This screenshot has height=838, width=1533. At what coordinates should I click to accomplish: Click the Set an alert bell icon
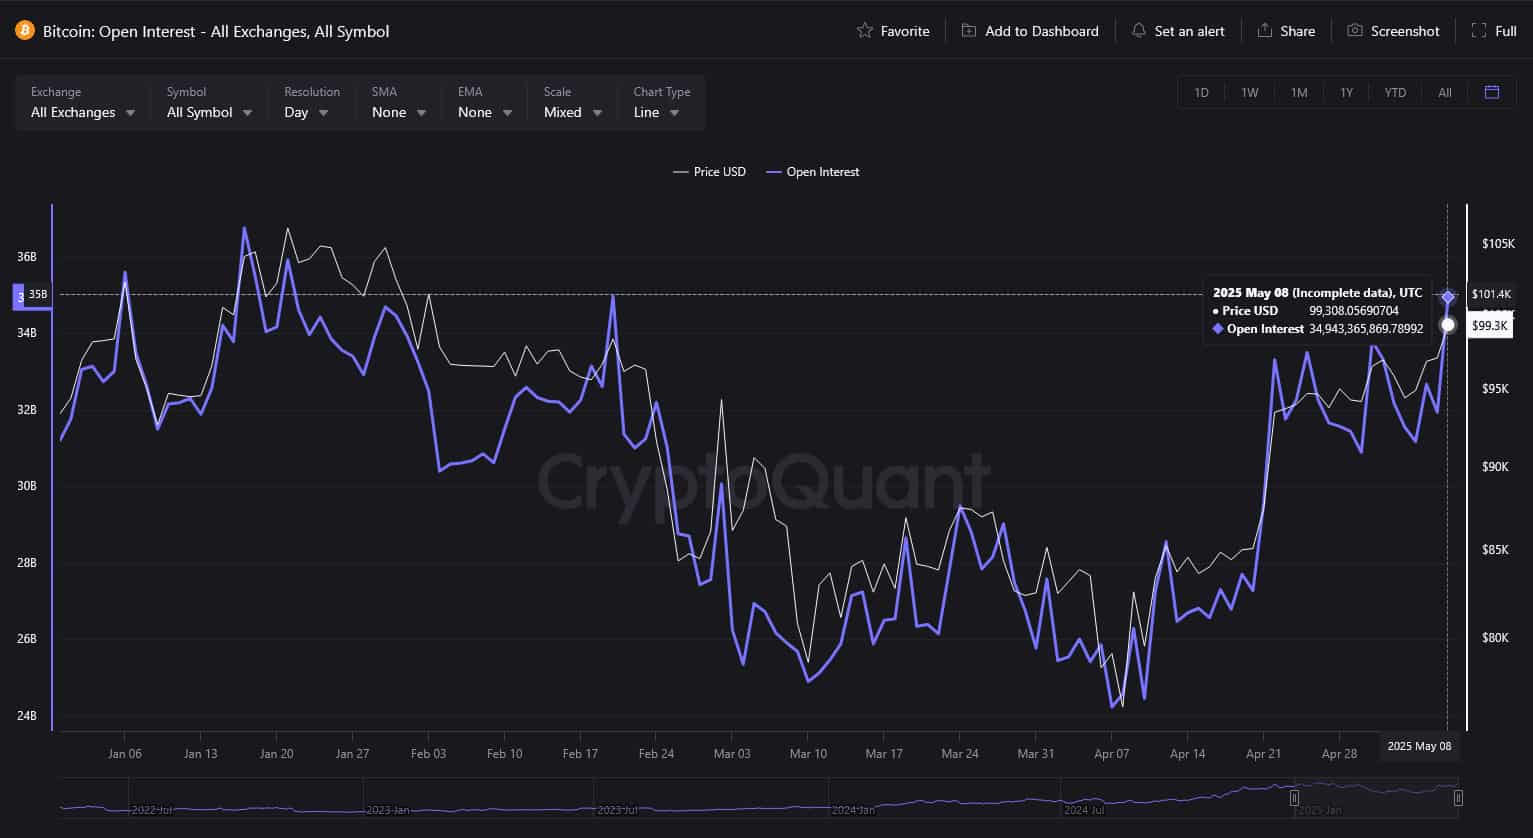(1138, 31)
